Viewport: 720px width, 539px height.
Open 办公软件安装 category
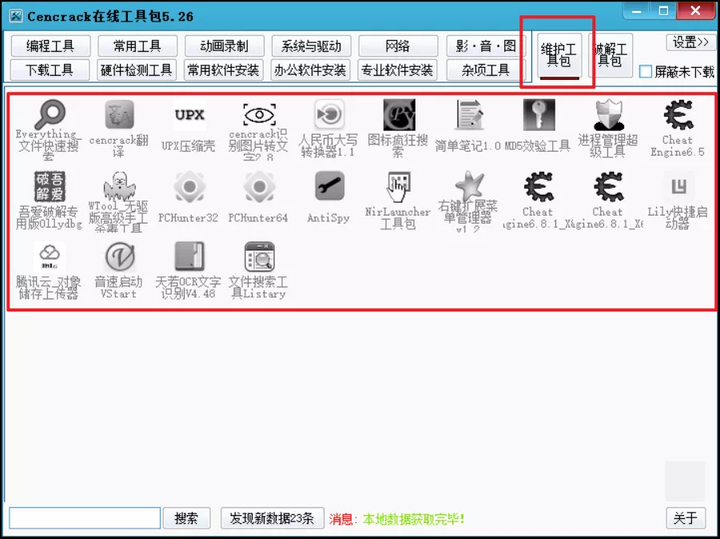tap(310, 70)
